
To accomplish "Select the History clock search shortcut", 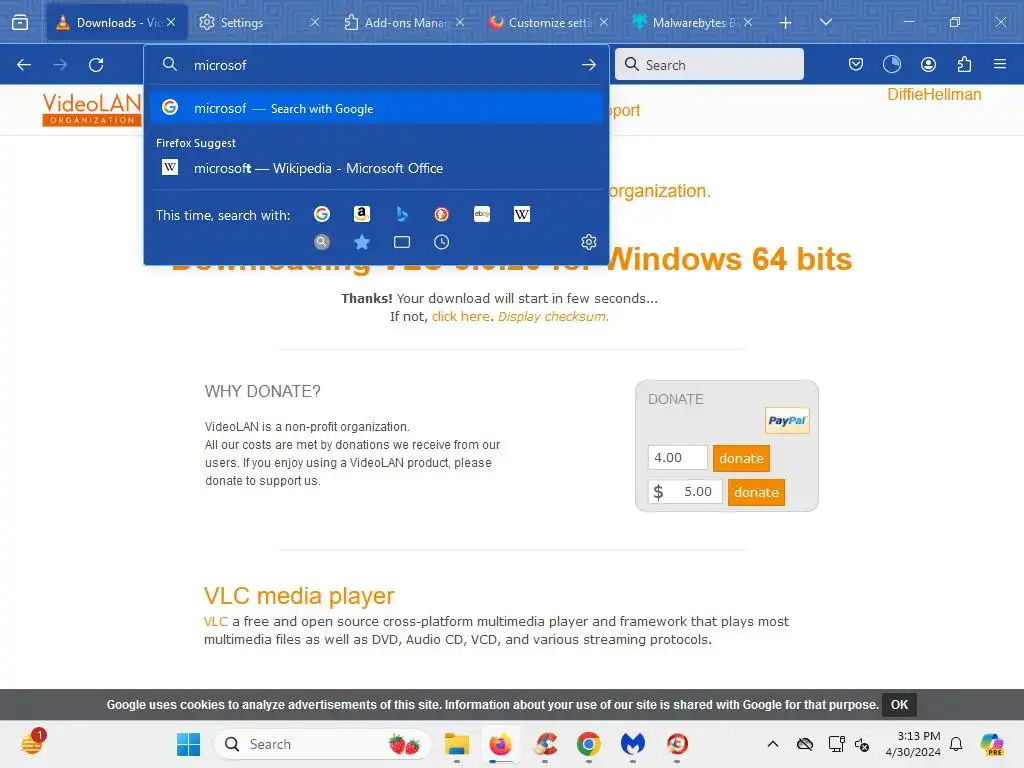I will click(x=441, y=242).
